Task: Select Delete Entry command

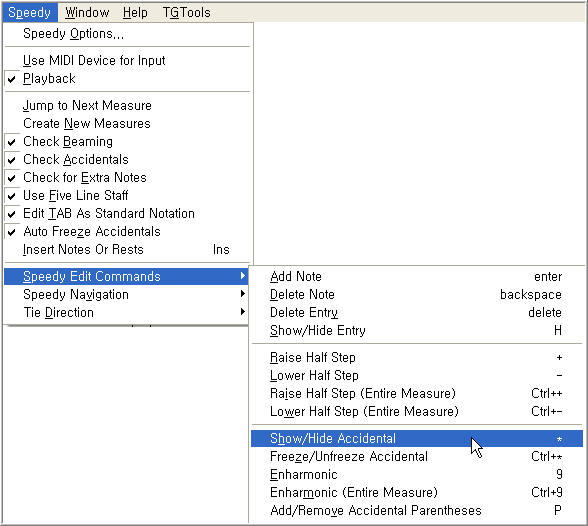Action: pos(417,313)
